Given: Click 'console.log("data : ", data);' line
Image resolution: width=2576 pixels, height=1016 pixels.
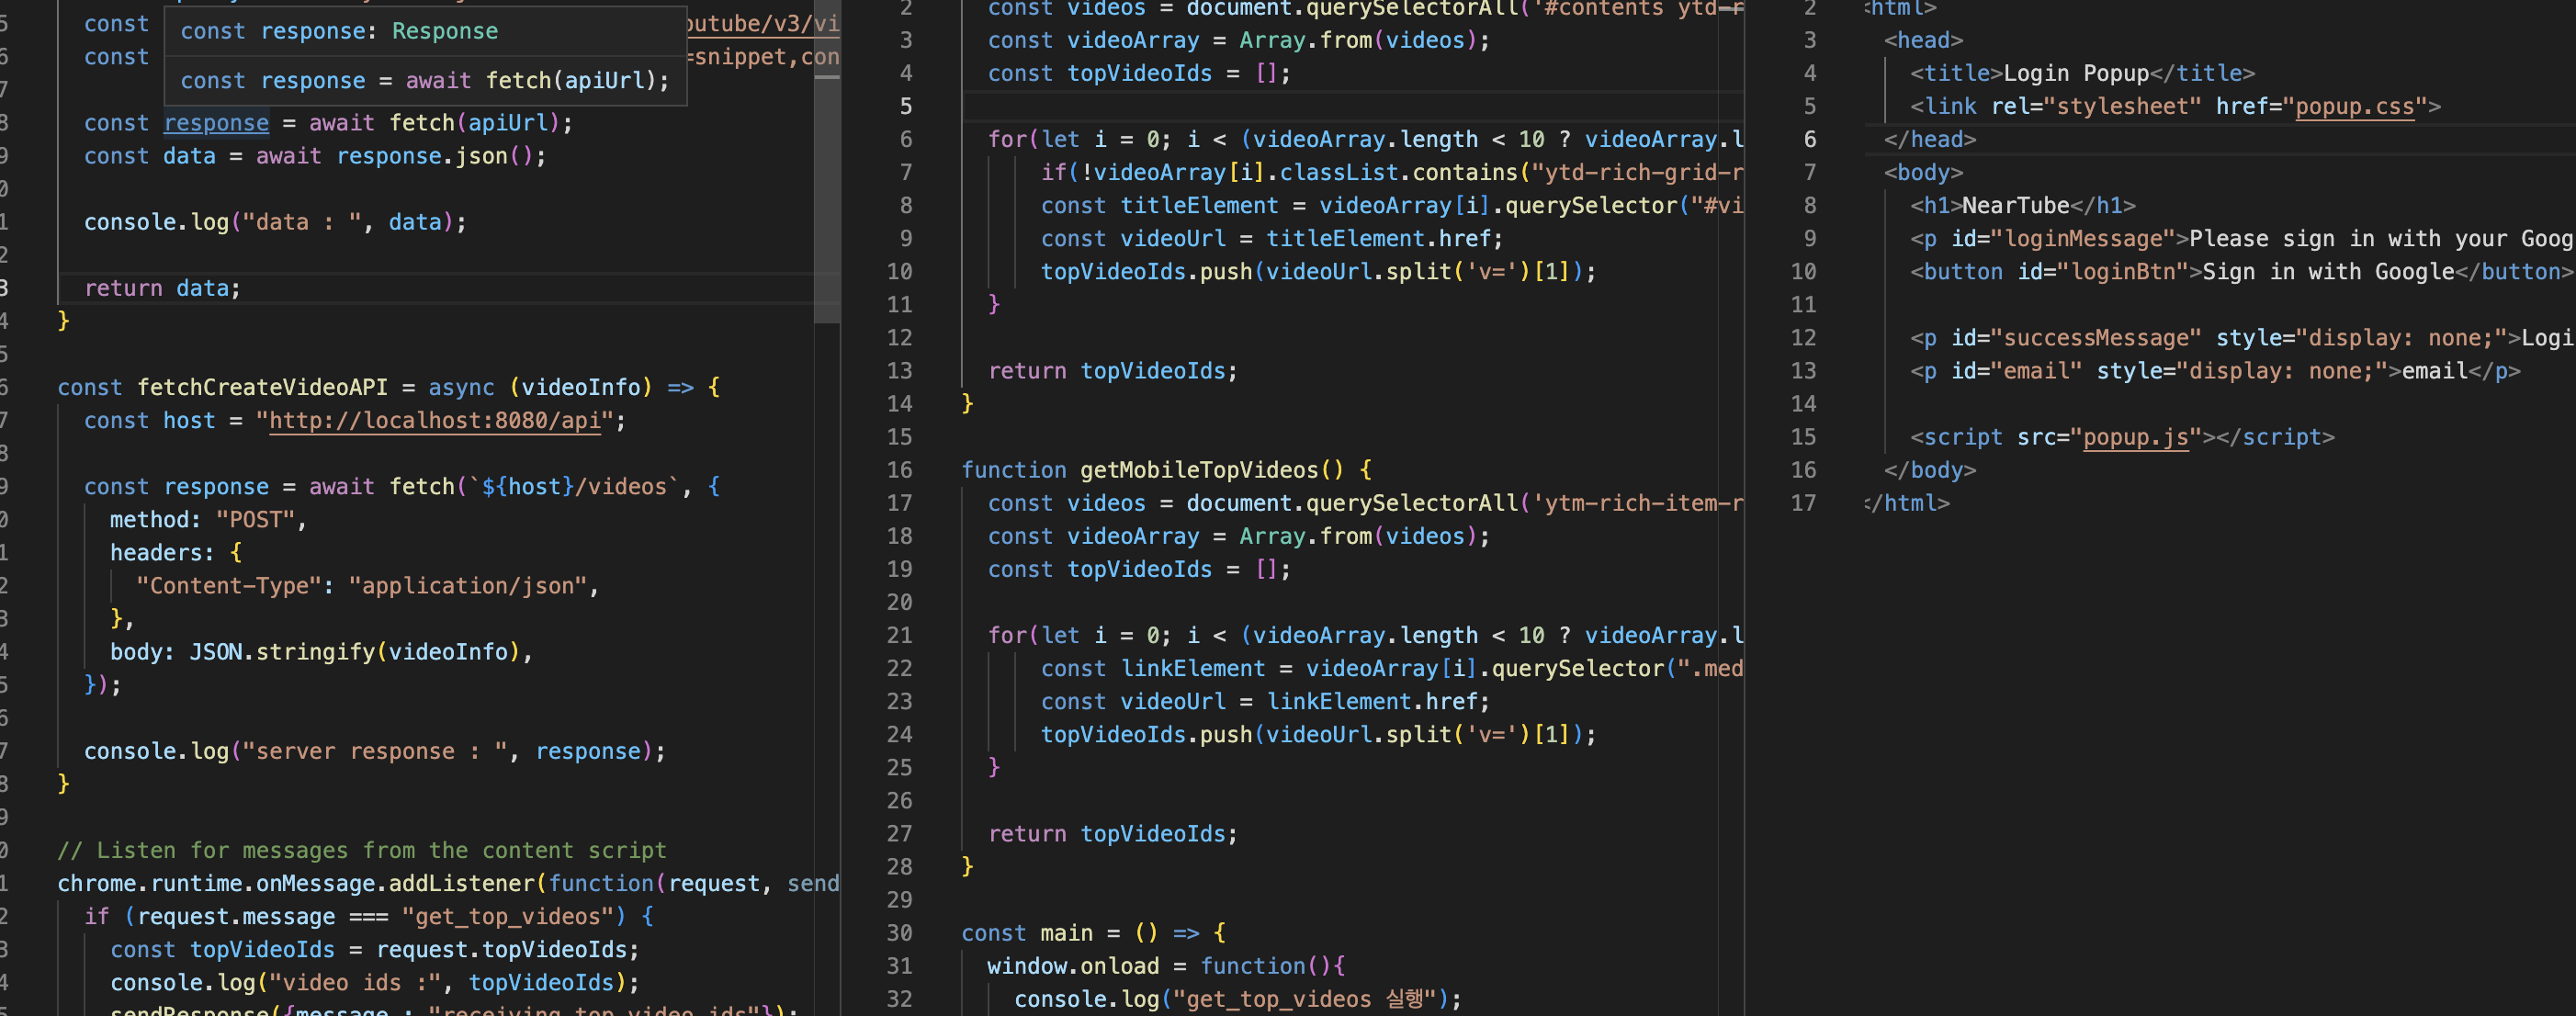Looking at the screenshot, I should pos(275,222).
